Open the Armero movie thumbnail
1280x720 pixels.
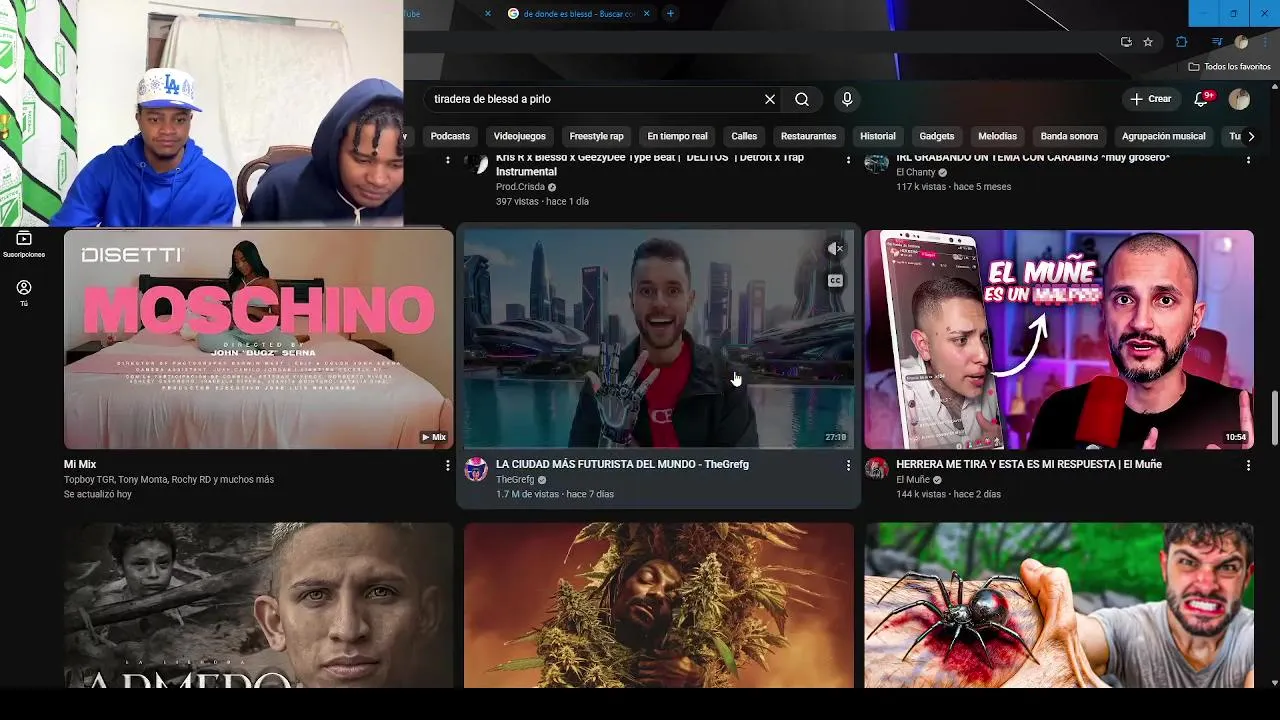click(259, 605)
